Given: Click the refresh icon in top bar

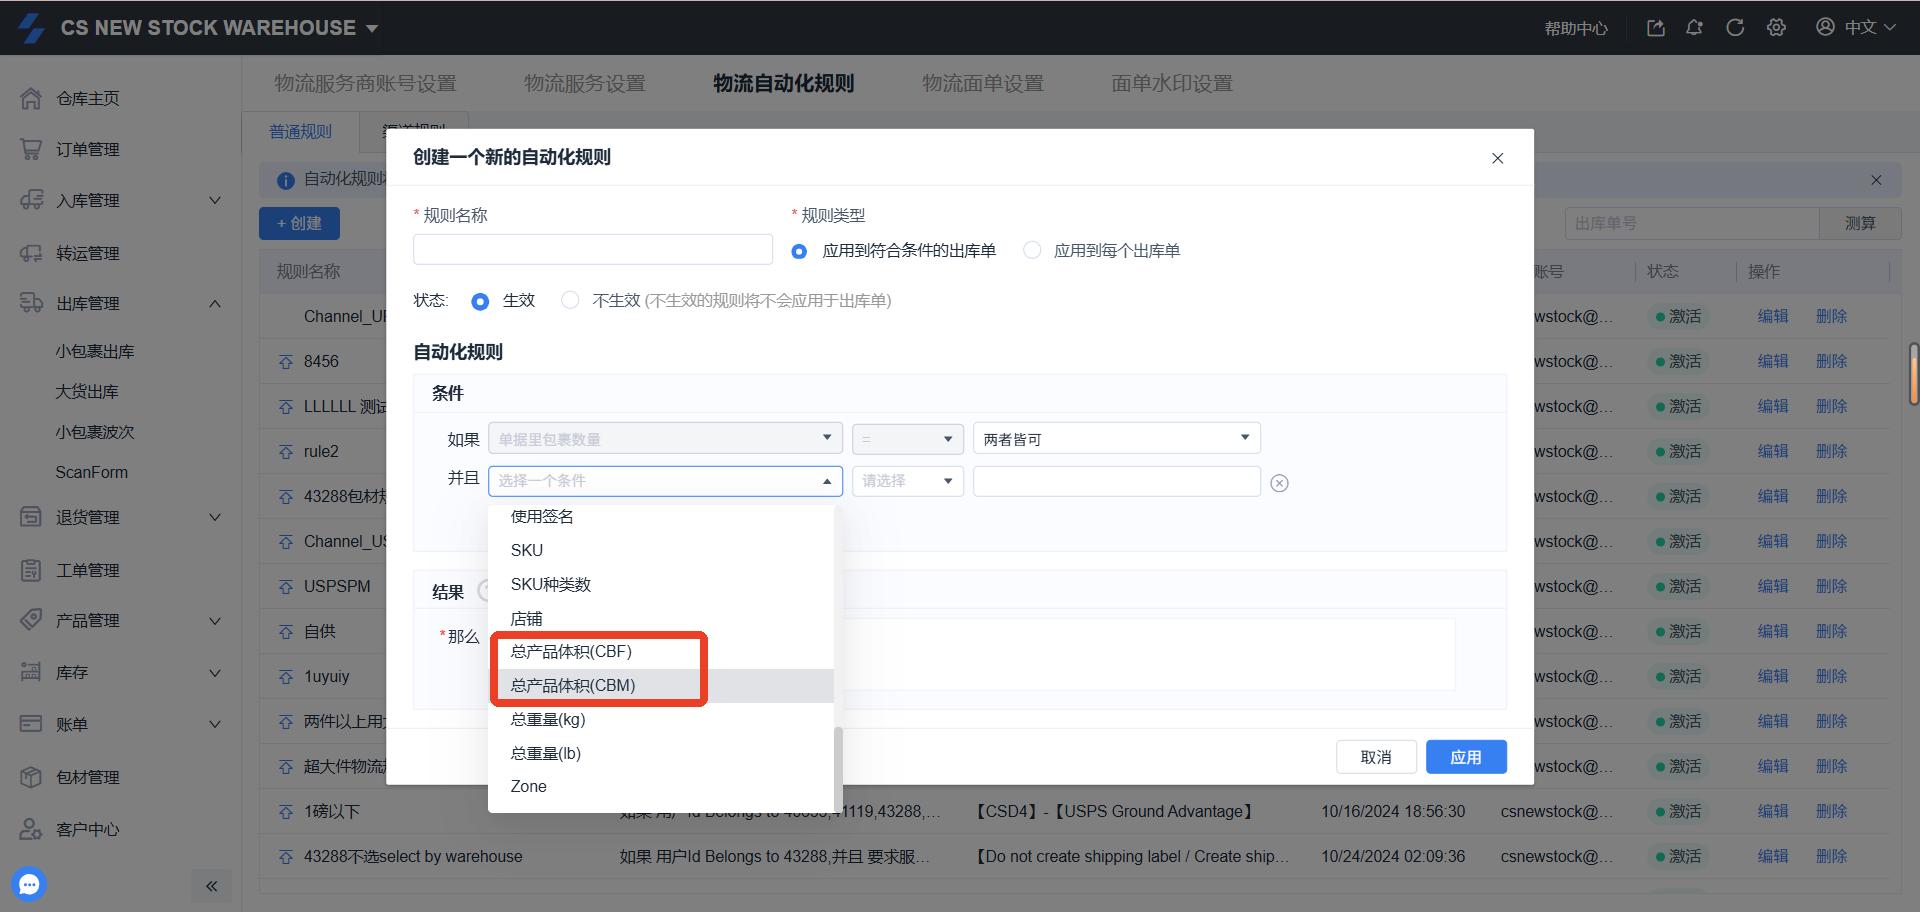Looking at the screenshot, I should click(1735, 28).
